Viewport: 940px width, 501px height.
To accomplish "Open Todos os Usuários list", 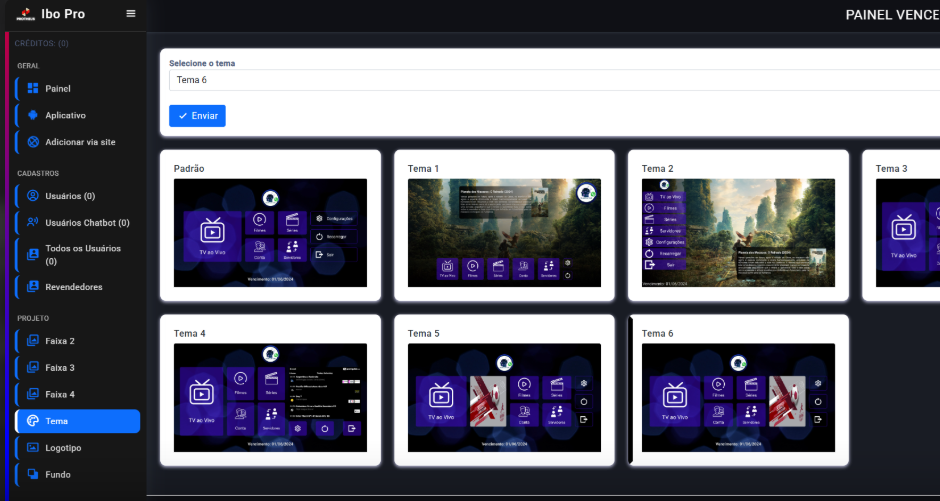I will (x=82, y=254).
